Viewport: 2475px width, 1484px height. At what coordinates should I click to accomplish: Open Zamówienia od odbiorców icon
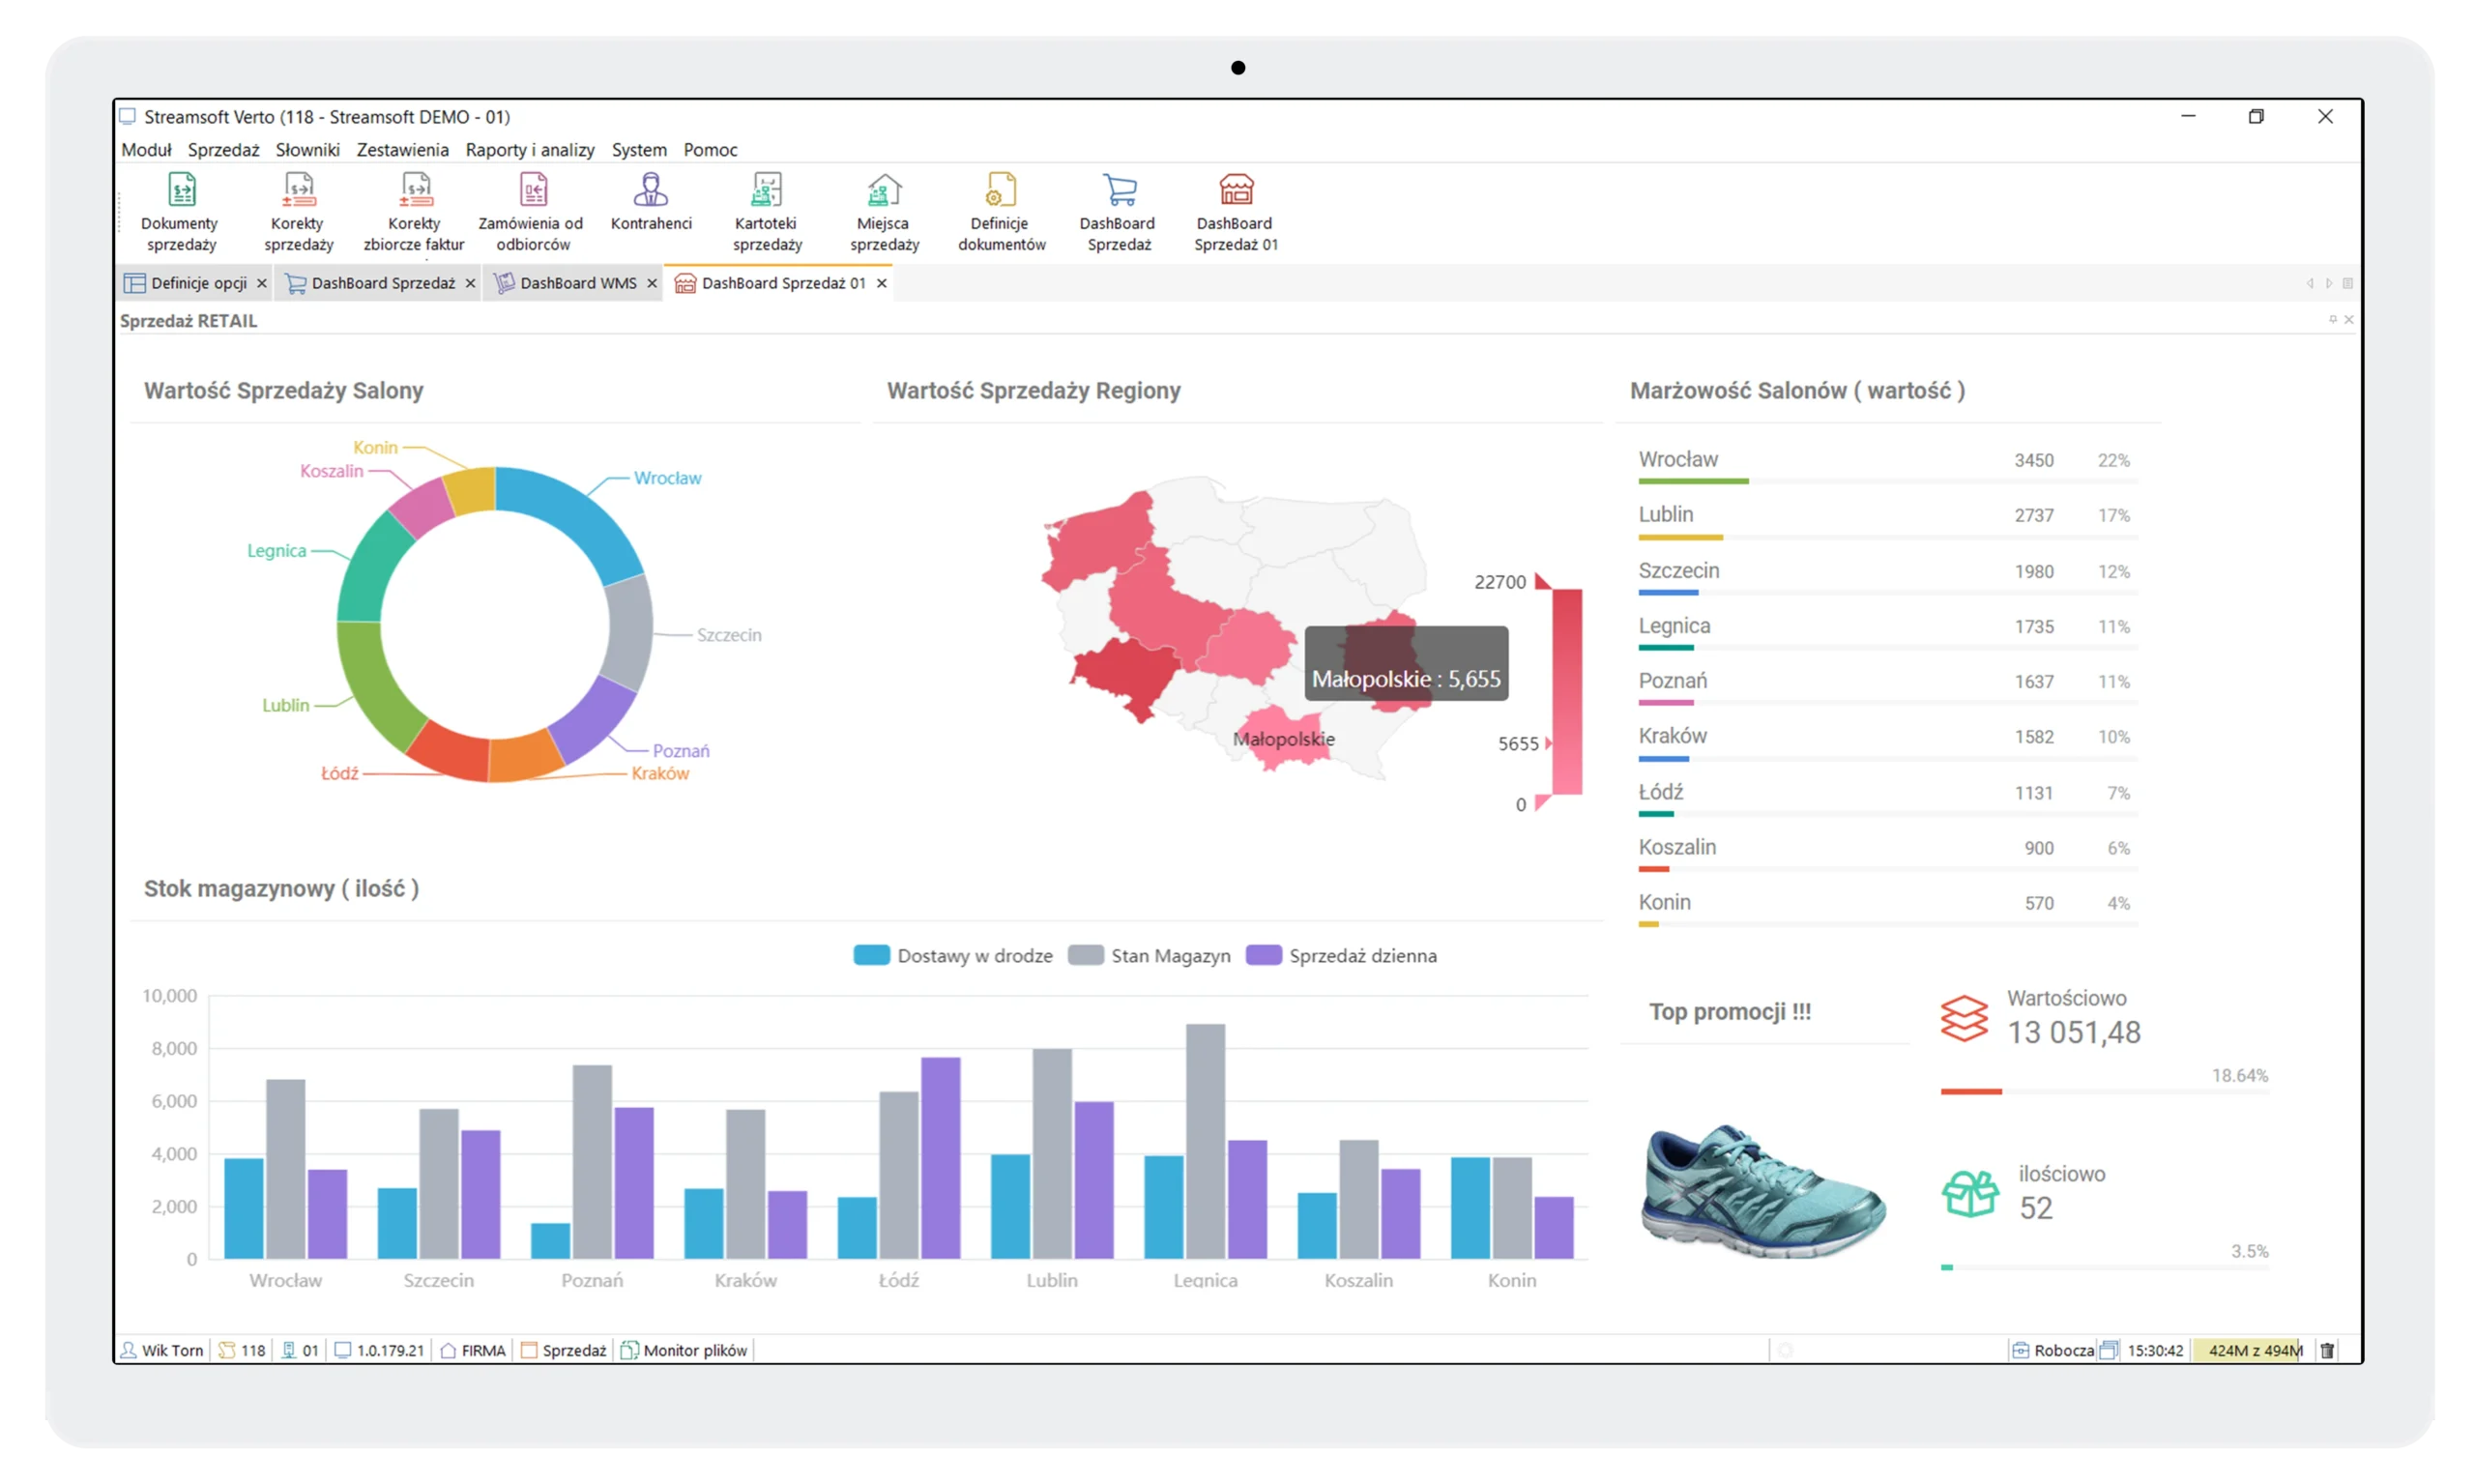pyautogui.click(x=531, y=212)
